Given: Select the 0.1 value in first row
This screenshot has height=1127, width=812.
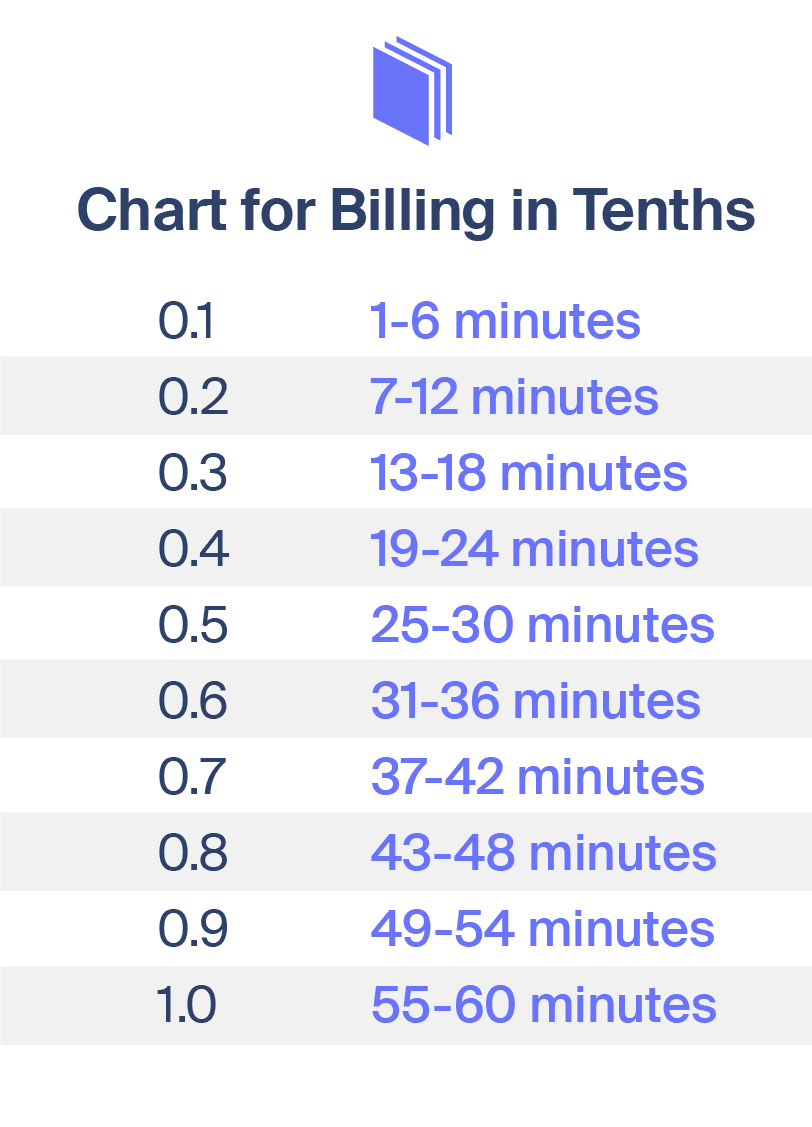Looking at the screenshot, I should pos(187,322).
